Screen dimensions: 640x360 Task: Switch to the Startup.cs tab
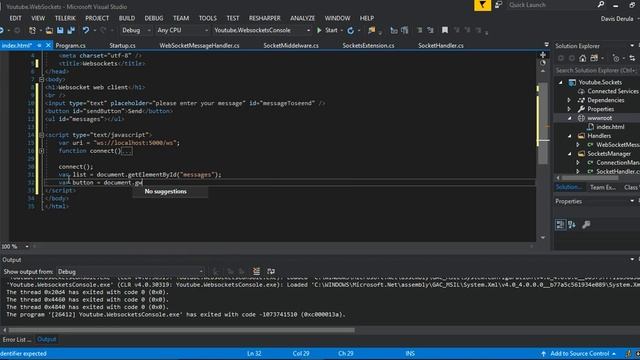122,45
